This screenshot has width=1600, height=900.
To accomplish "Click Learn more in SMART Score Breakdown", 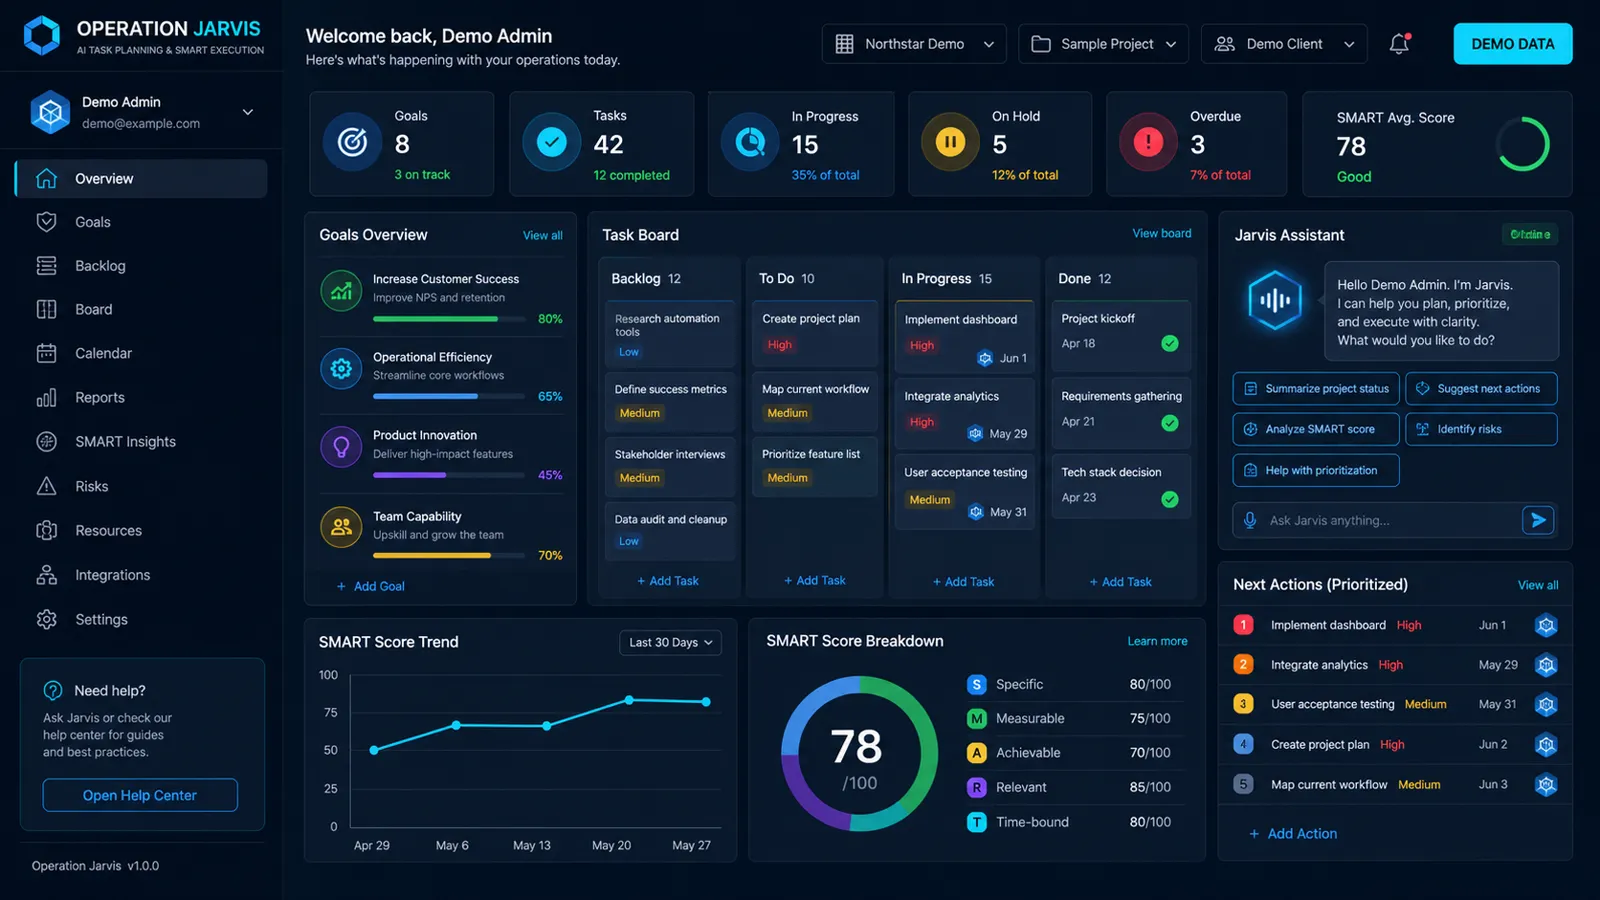I will point(1158,642).
